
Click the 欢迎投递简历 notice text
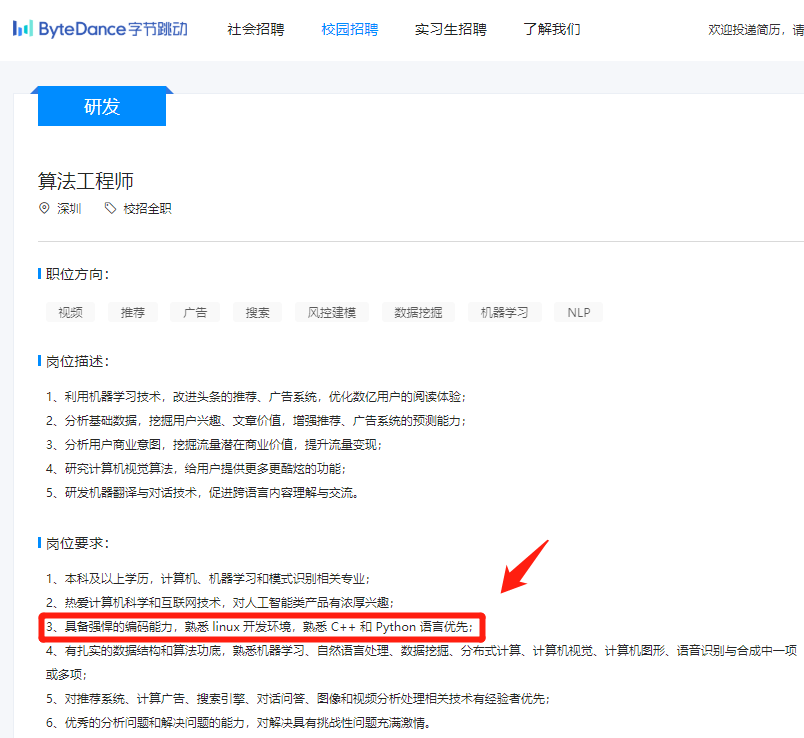(756, 30)
